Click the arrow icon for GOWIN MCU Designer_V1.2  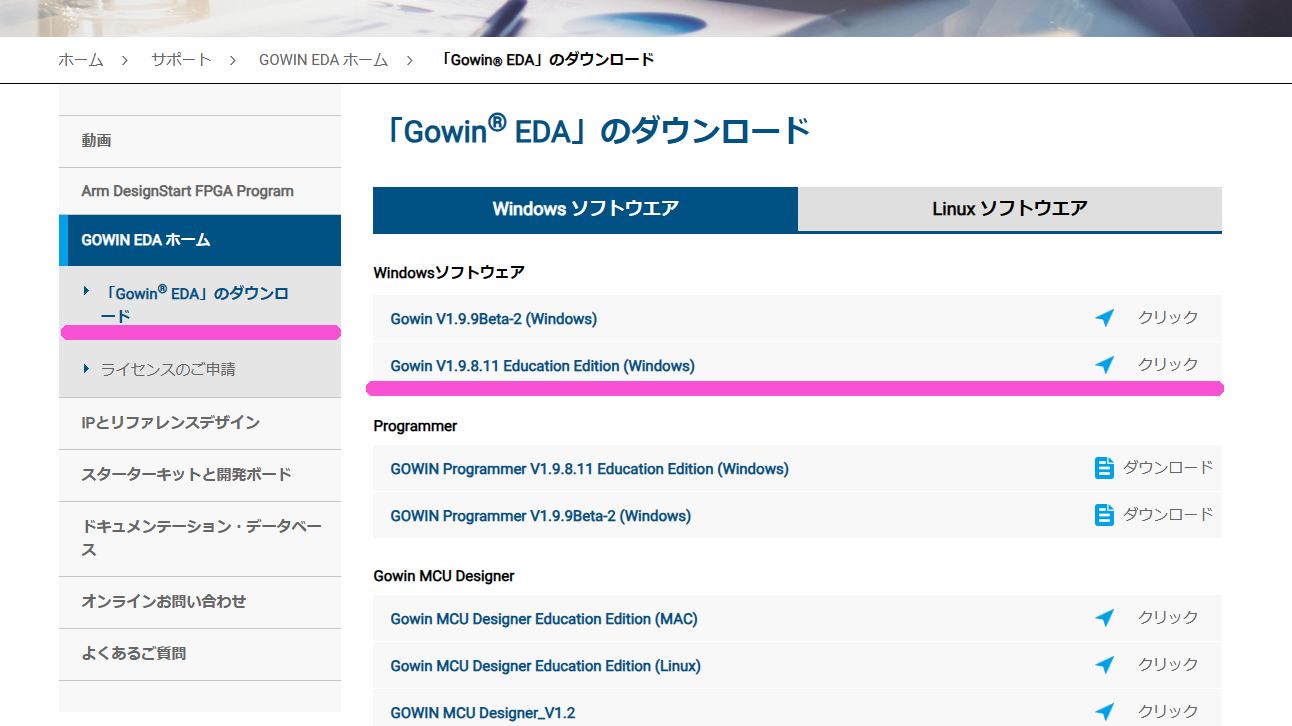[x=1104, y=712]
